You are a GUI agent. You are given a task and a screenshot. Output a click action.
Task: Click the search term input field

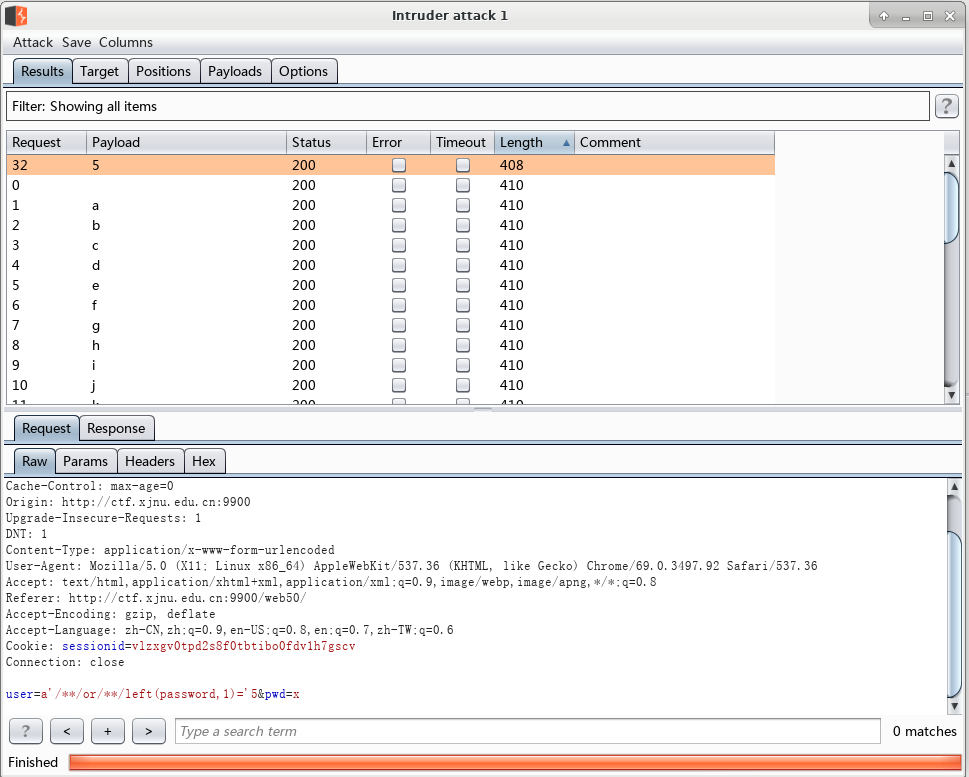click(x=528, y=731)
